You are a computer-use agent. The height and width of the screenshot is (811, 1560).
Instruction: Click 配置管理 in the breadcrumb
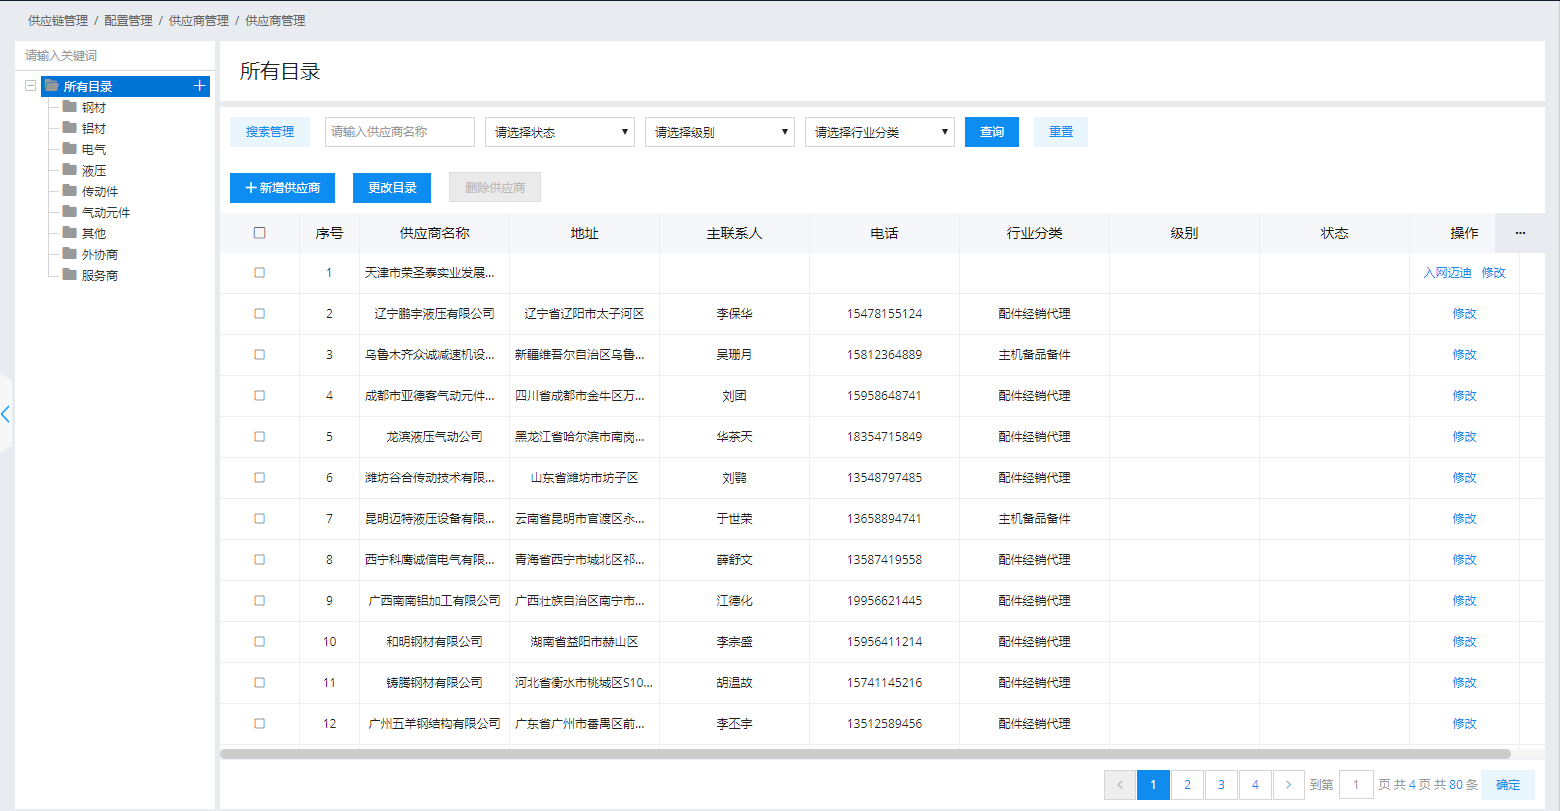tap(128, 20)
